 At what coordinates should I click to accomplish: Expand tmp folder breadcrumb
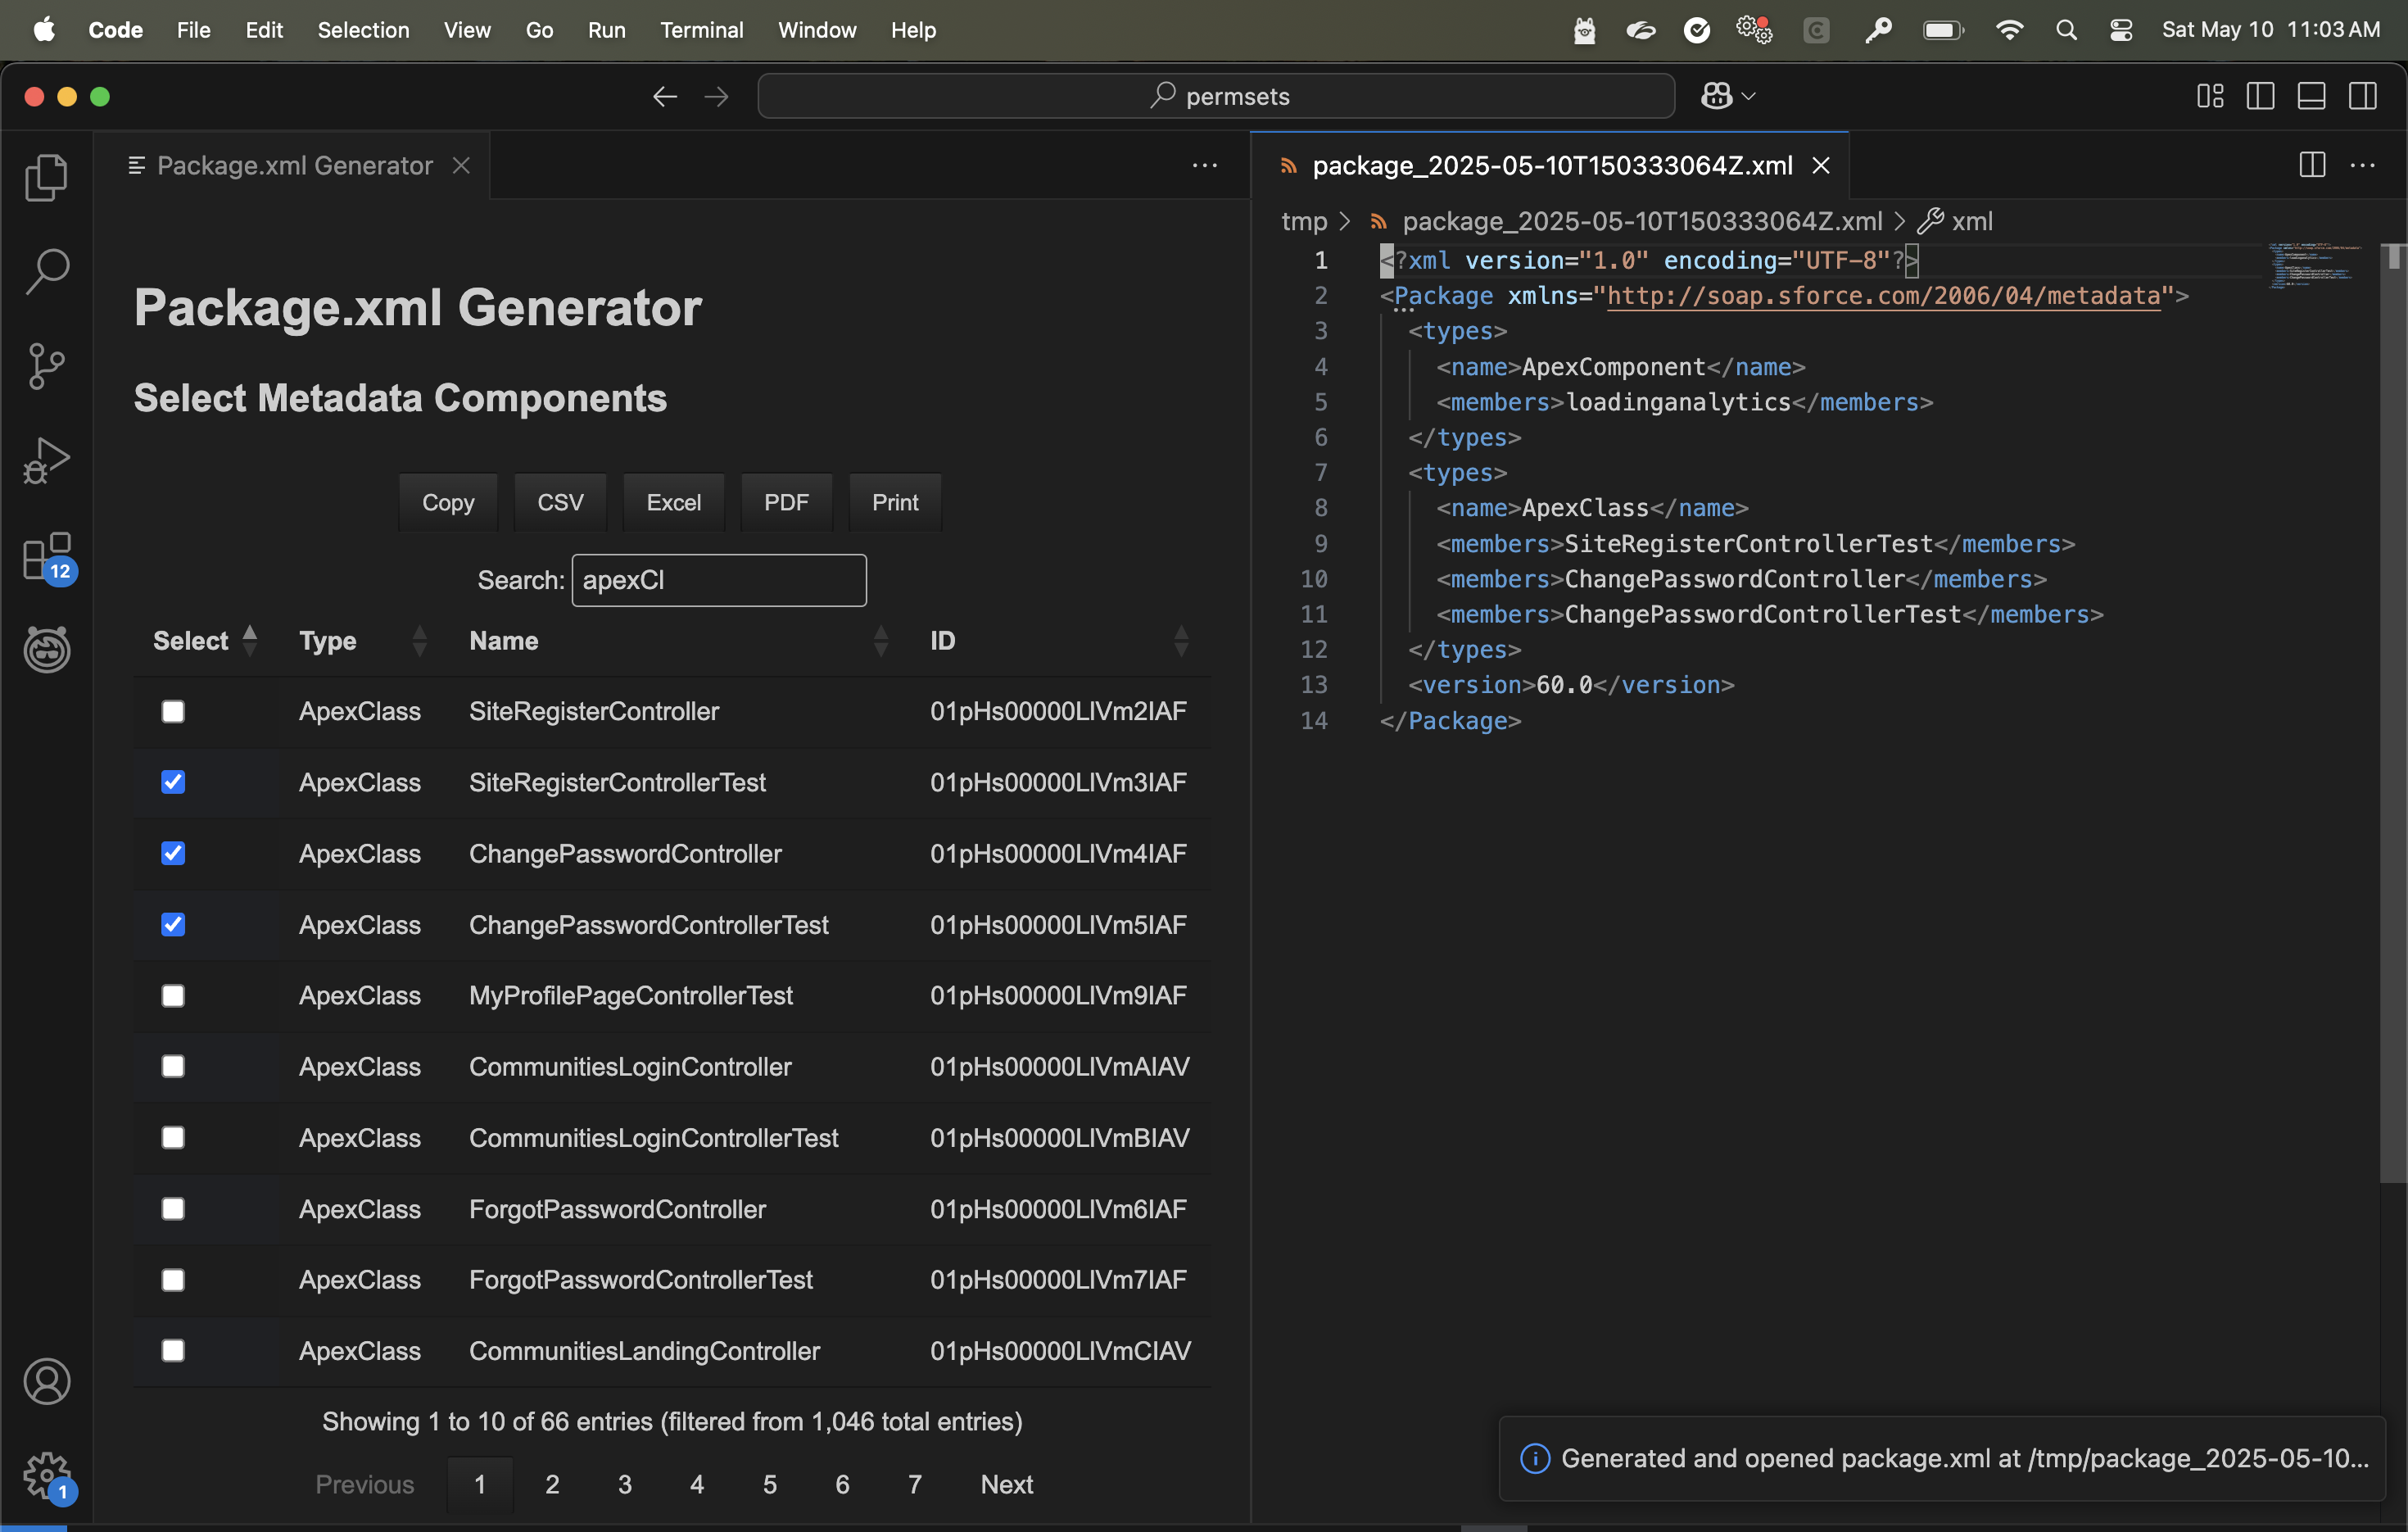[x=1304, y=221]
